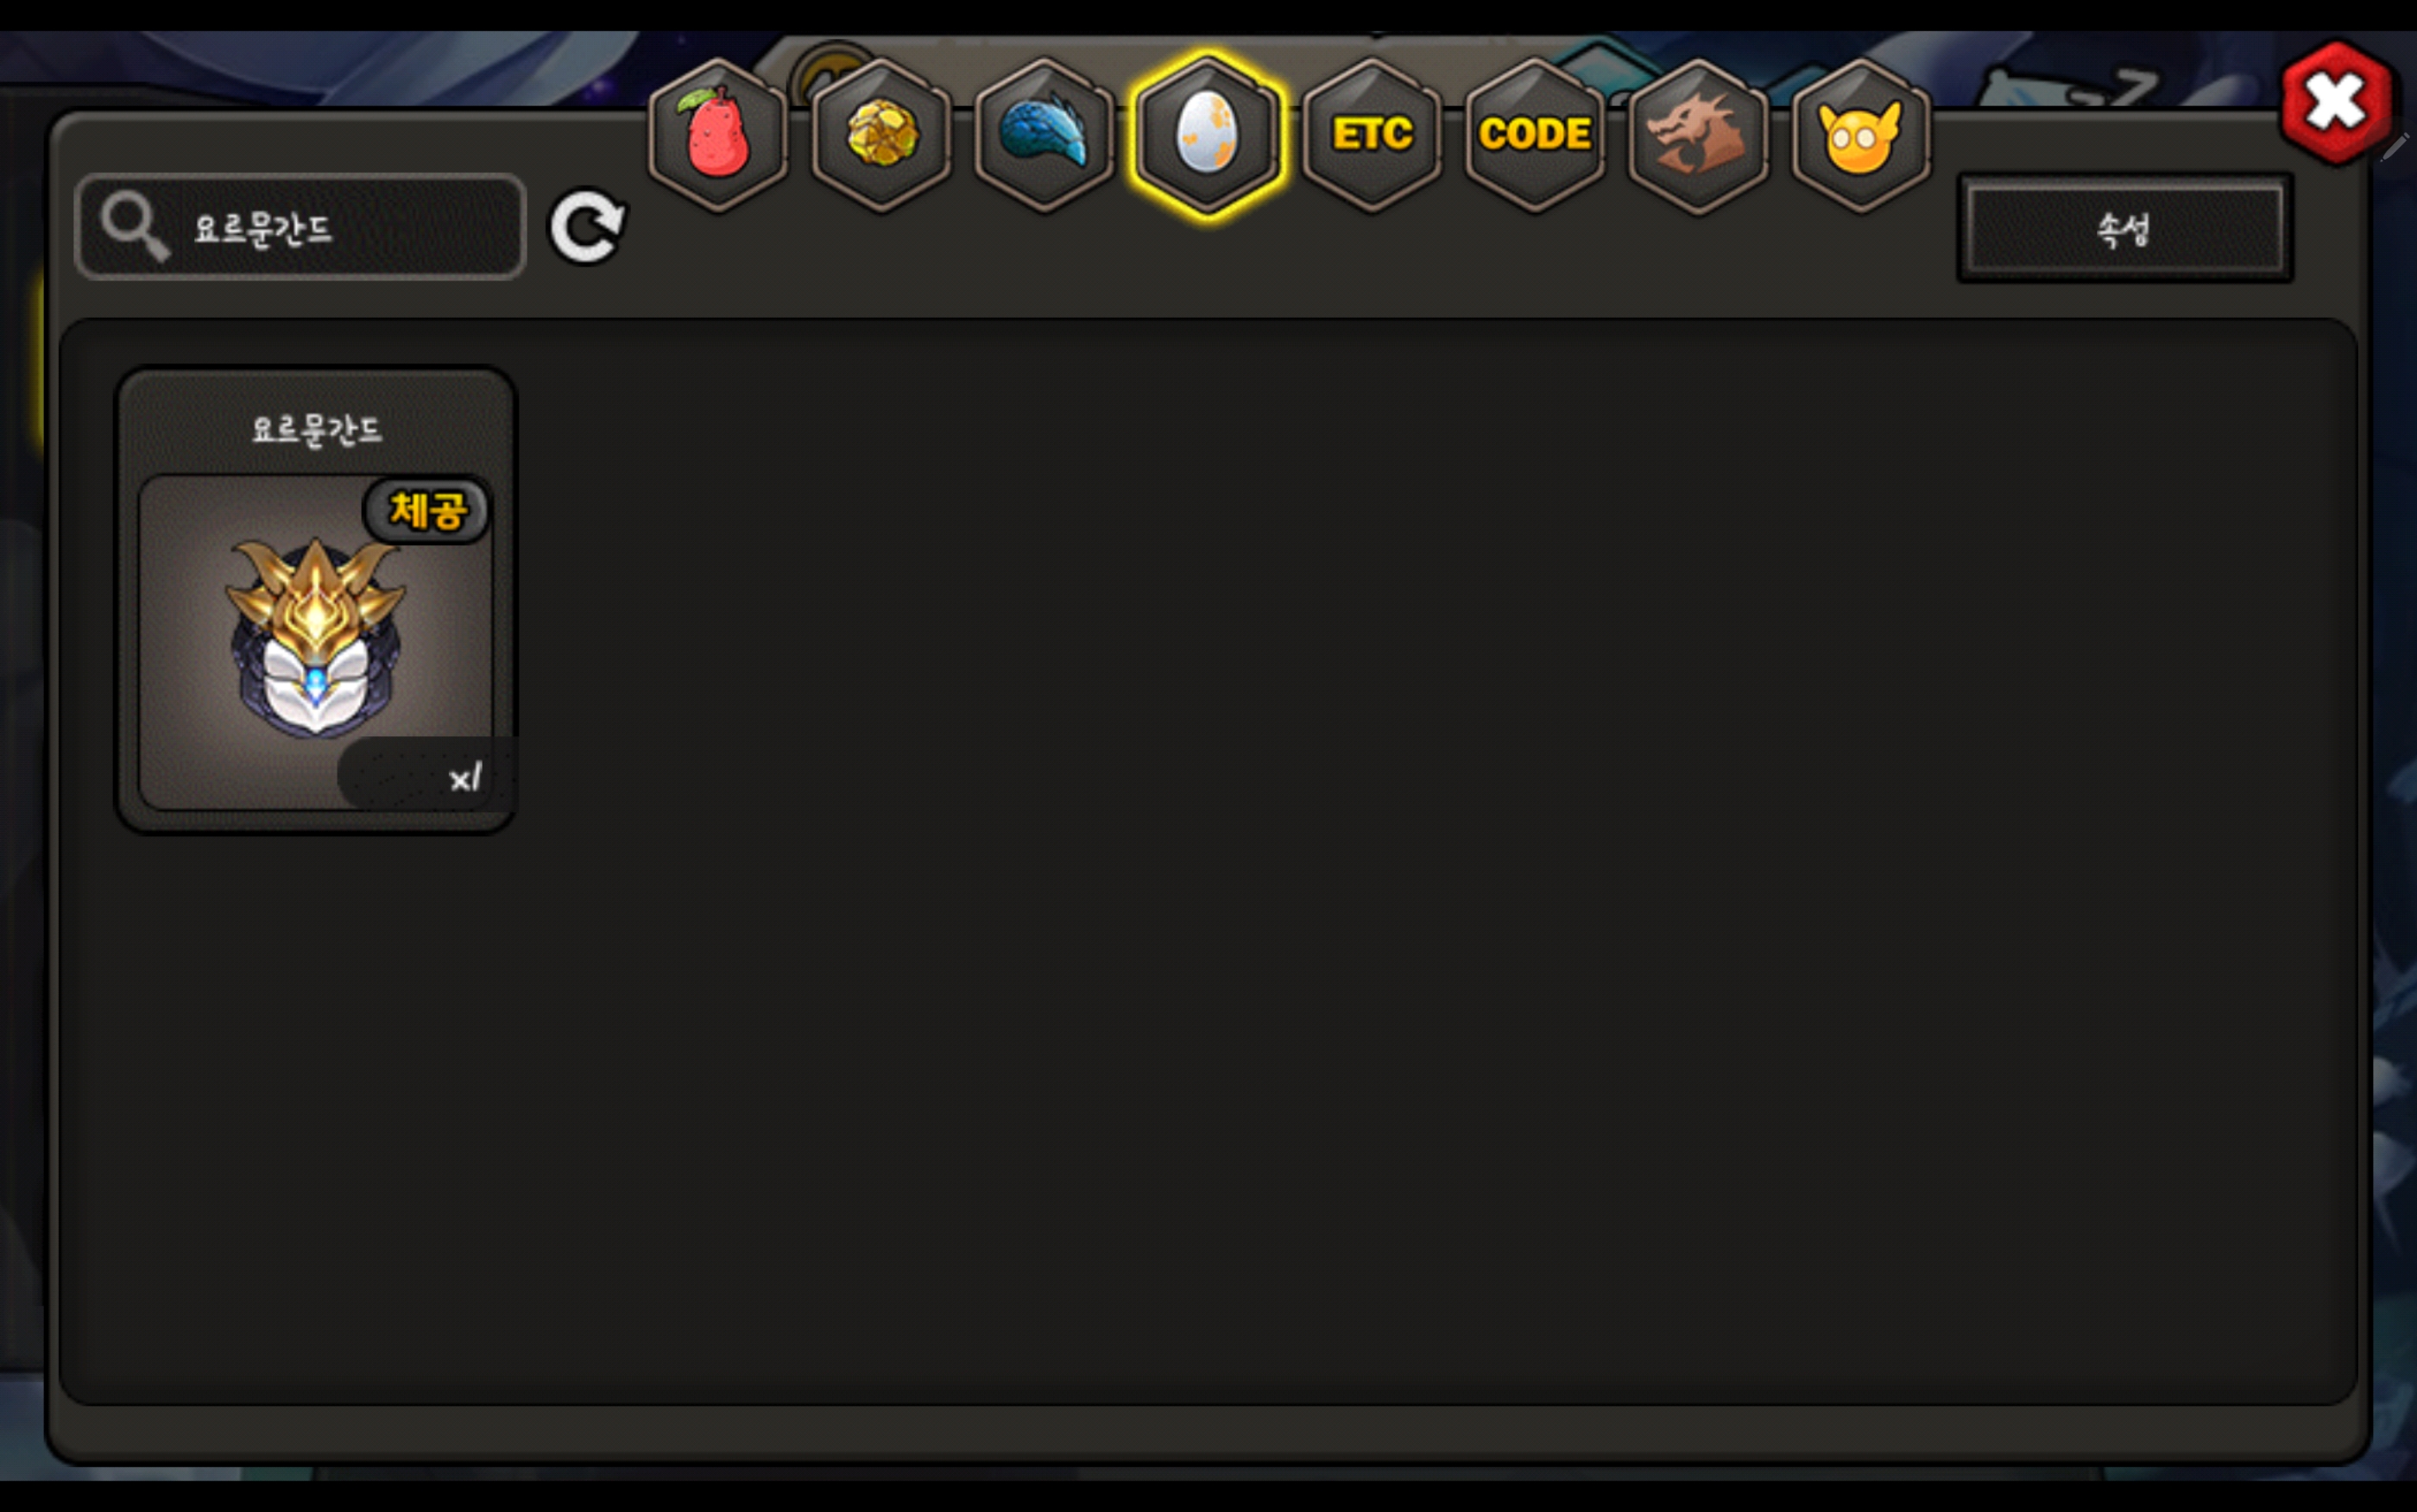The height and width of the screenshot is (1512, 2417).
Task: Close the inventory with the red X
Action: click(x=2336, y=103)
